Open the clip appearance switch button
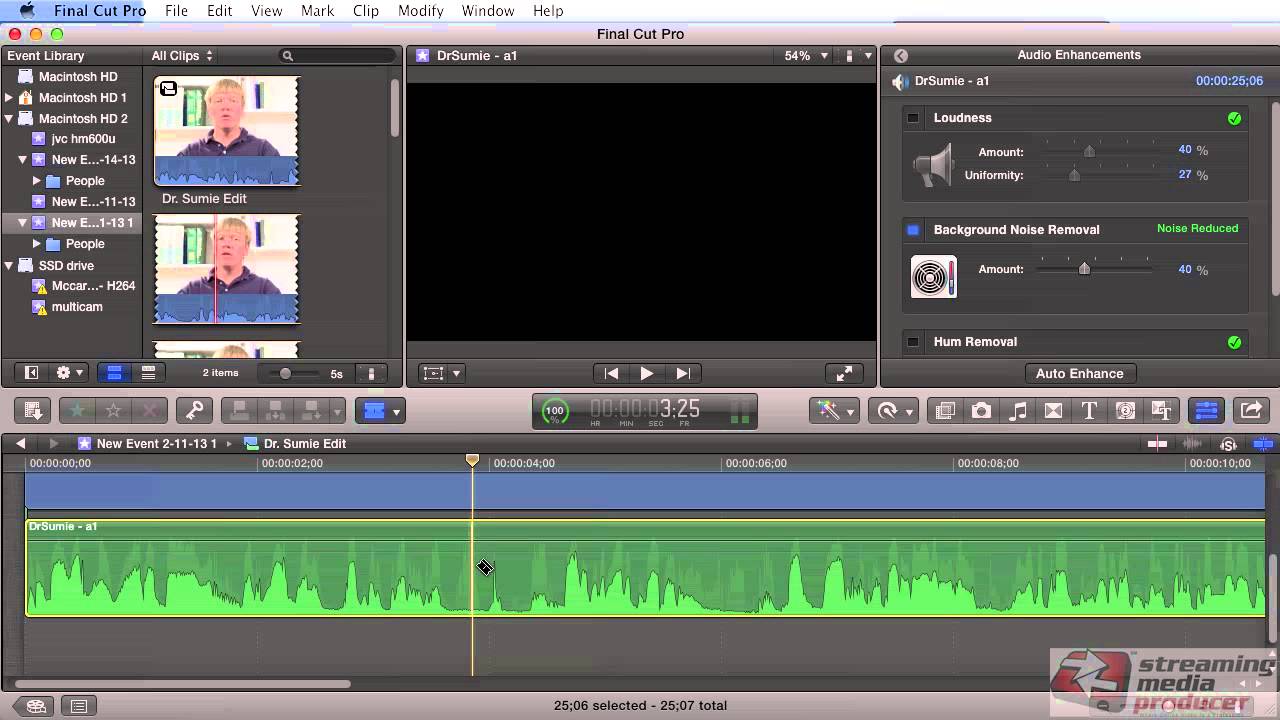 [372, 373]
